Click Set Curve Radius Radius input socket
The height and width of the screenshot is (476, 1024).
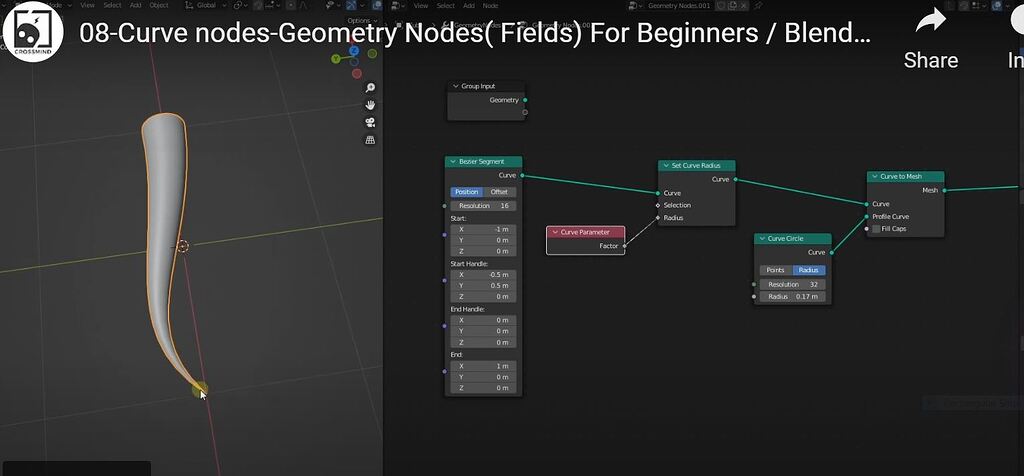658,217
